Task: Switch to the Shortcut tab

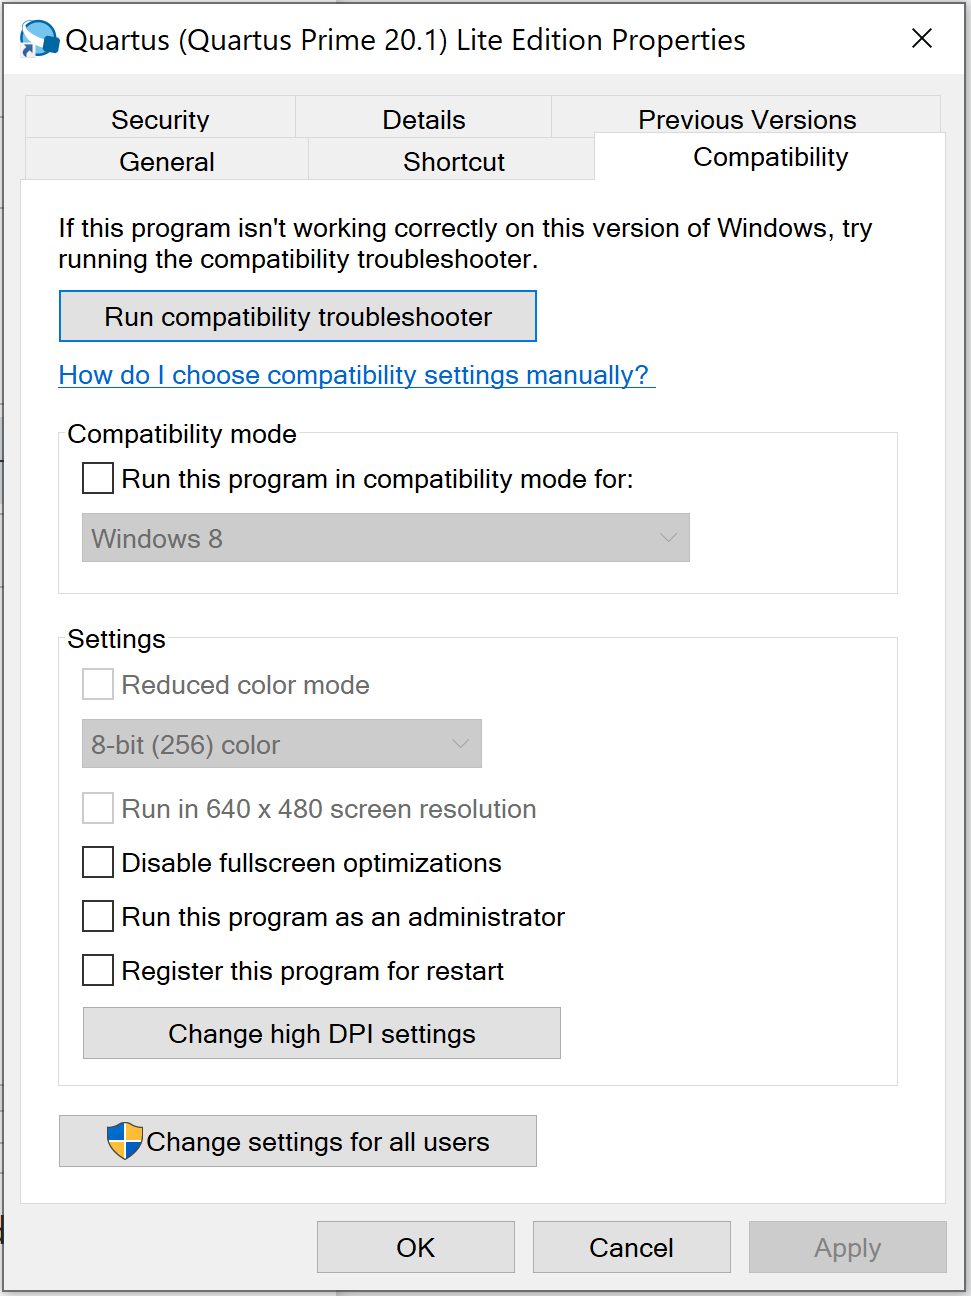Action: click(x=454, y=161)
